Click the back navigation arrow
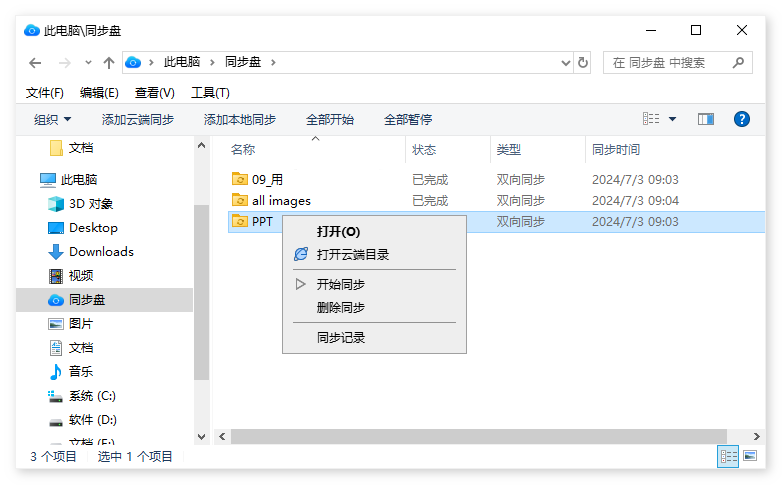 (35, 63)
